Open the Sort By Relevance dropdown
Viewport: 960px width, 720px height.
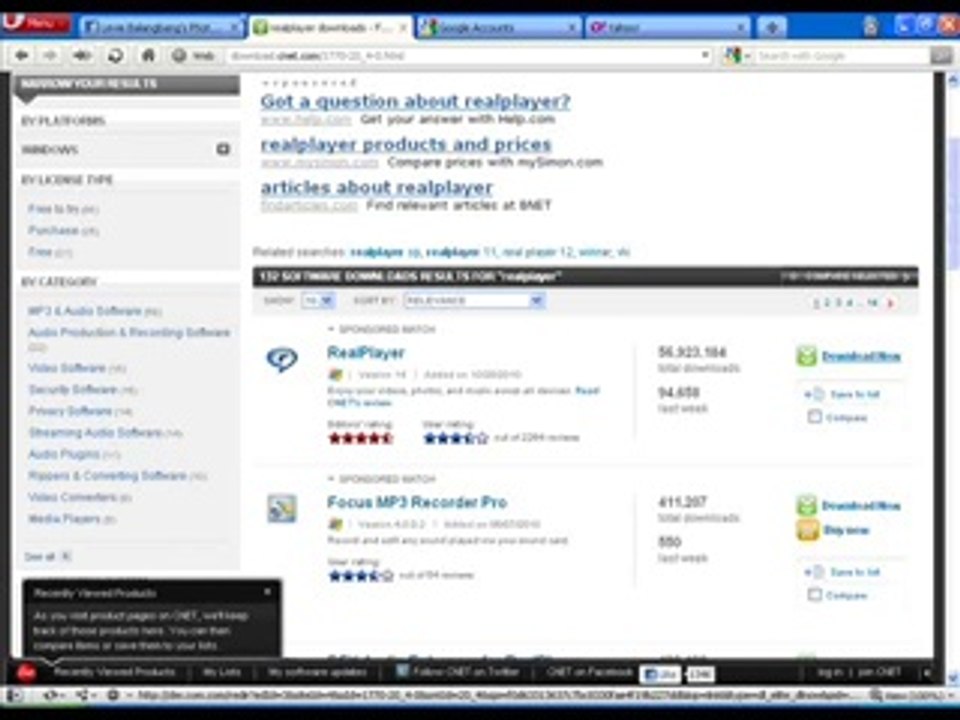(x=474, y=300)
